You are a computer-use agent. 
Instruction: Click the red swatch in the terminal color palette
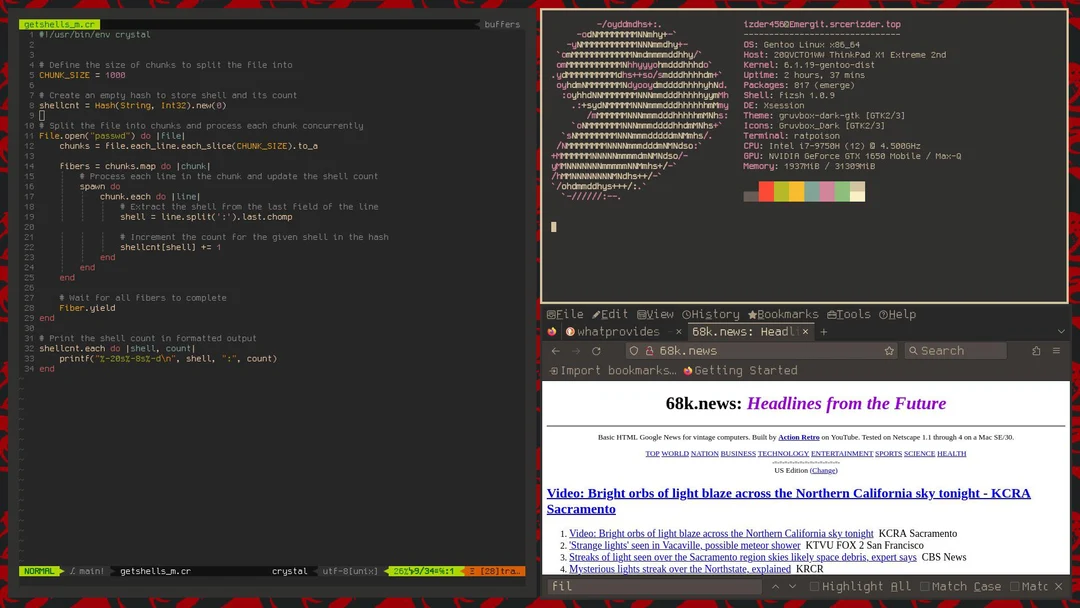point(767,190)
